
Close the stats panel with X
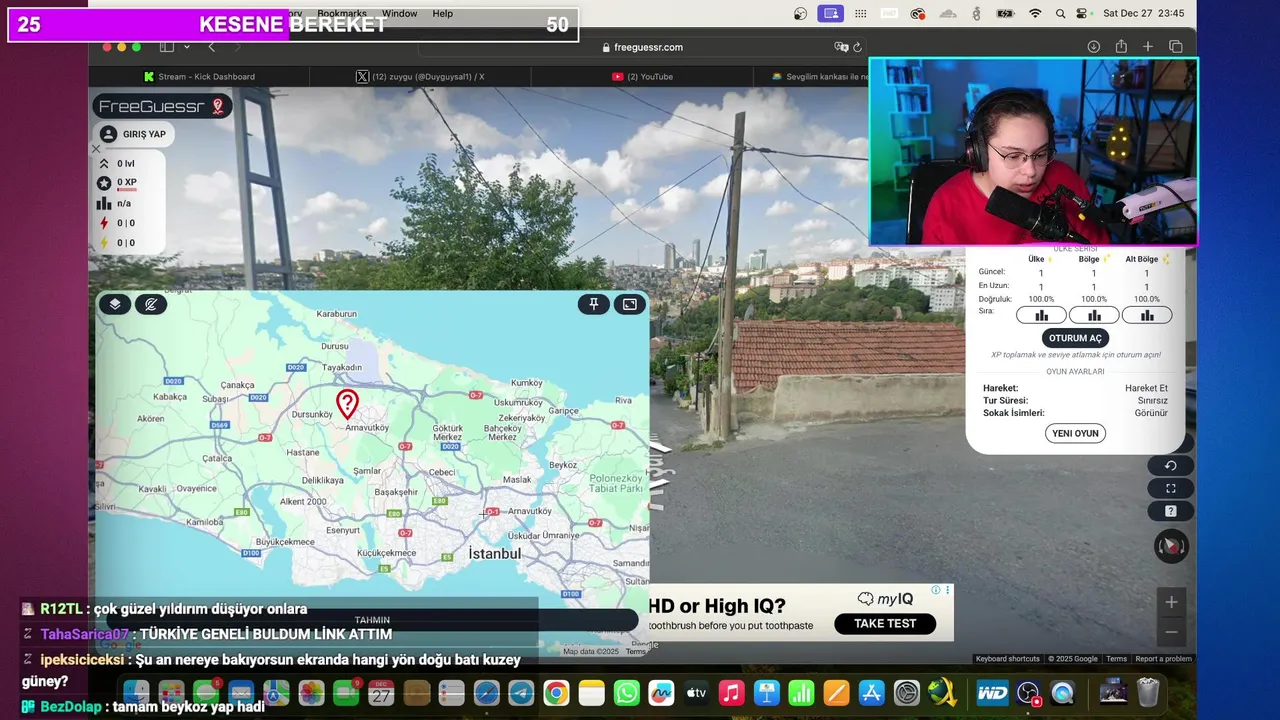[97, 149]
